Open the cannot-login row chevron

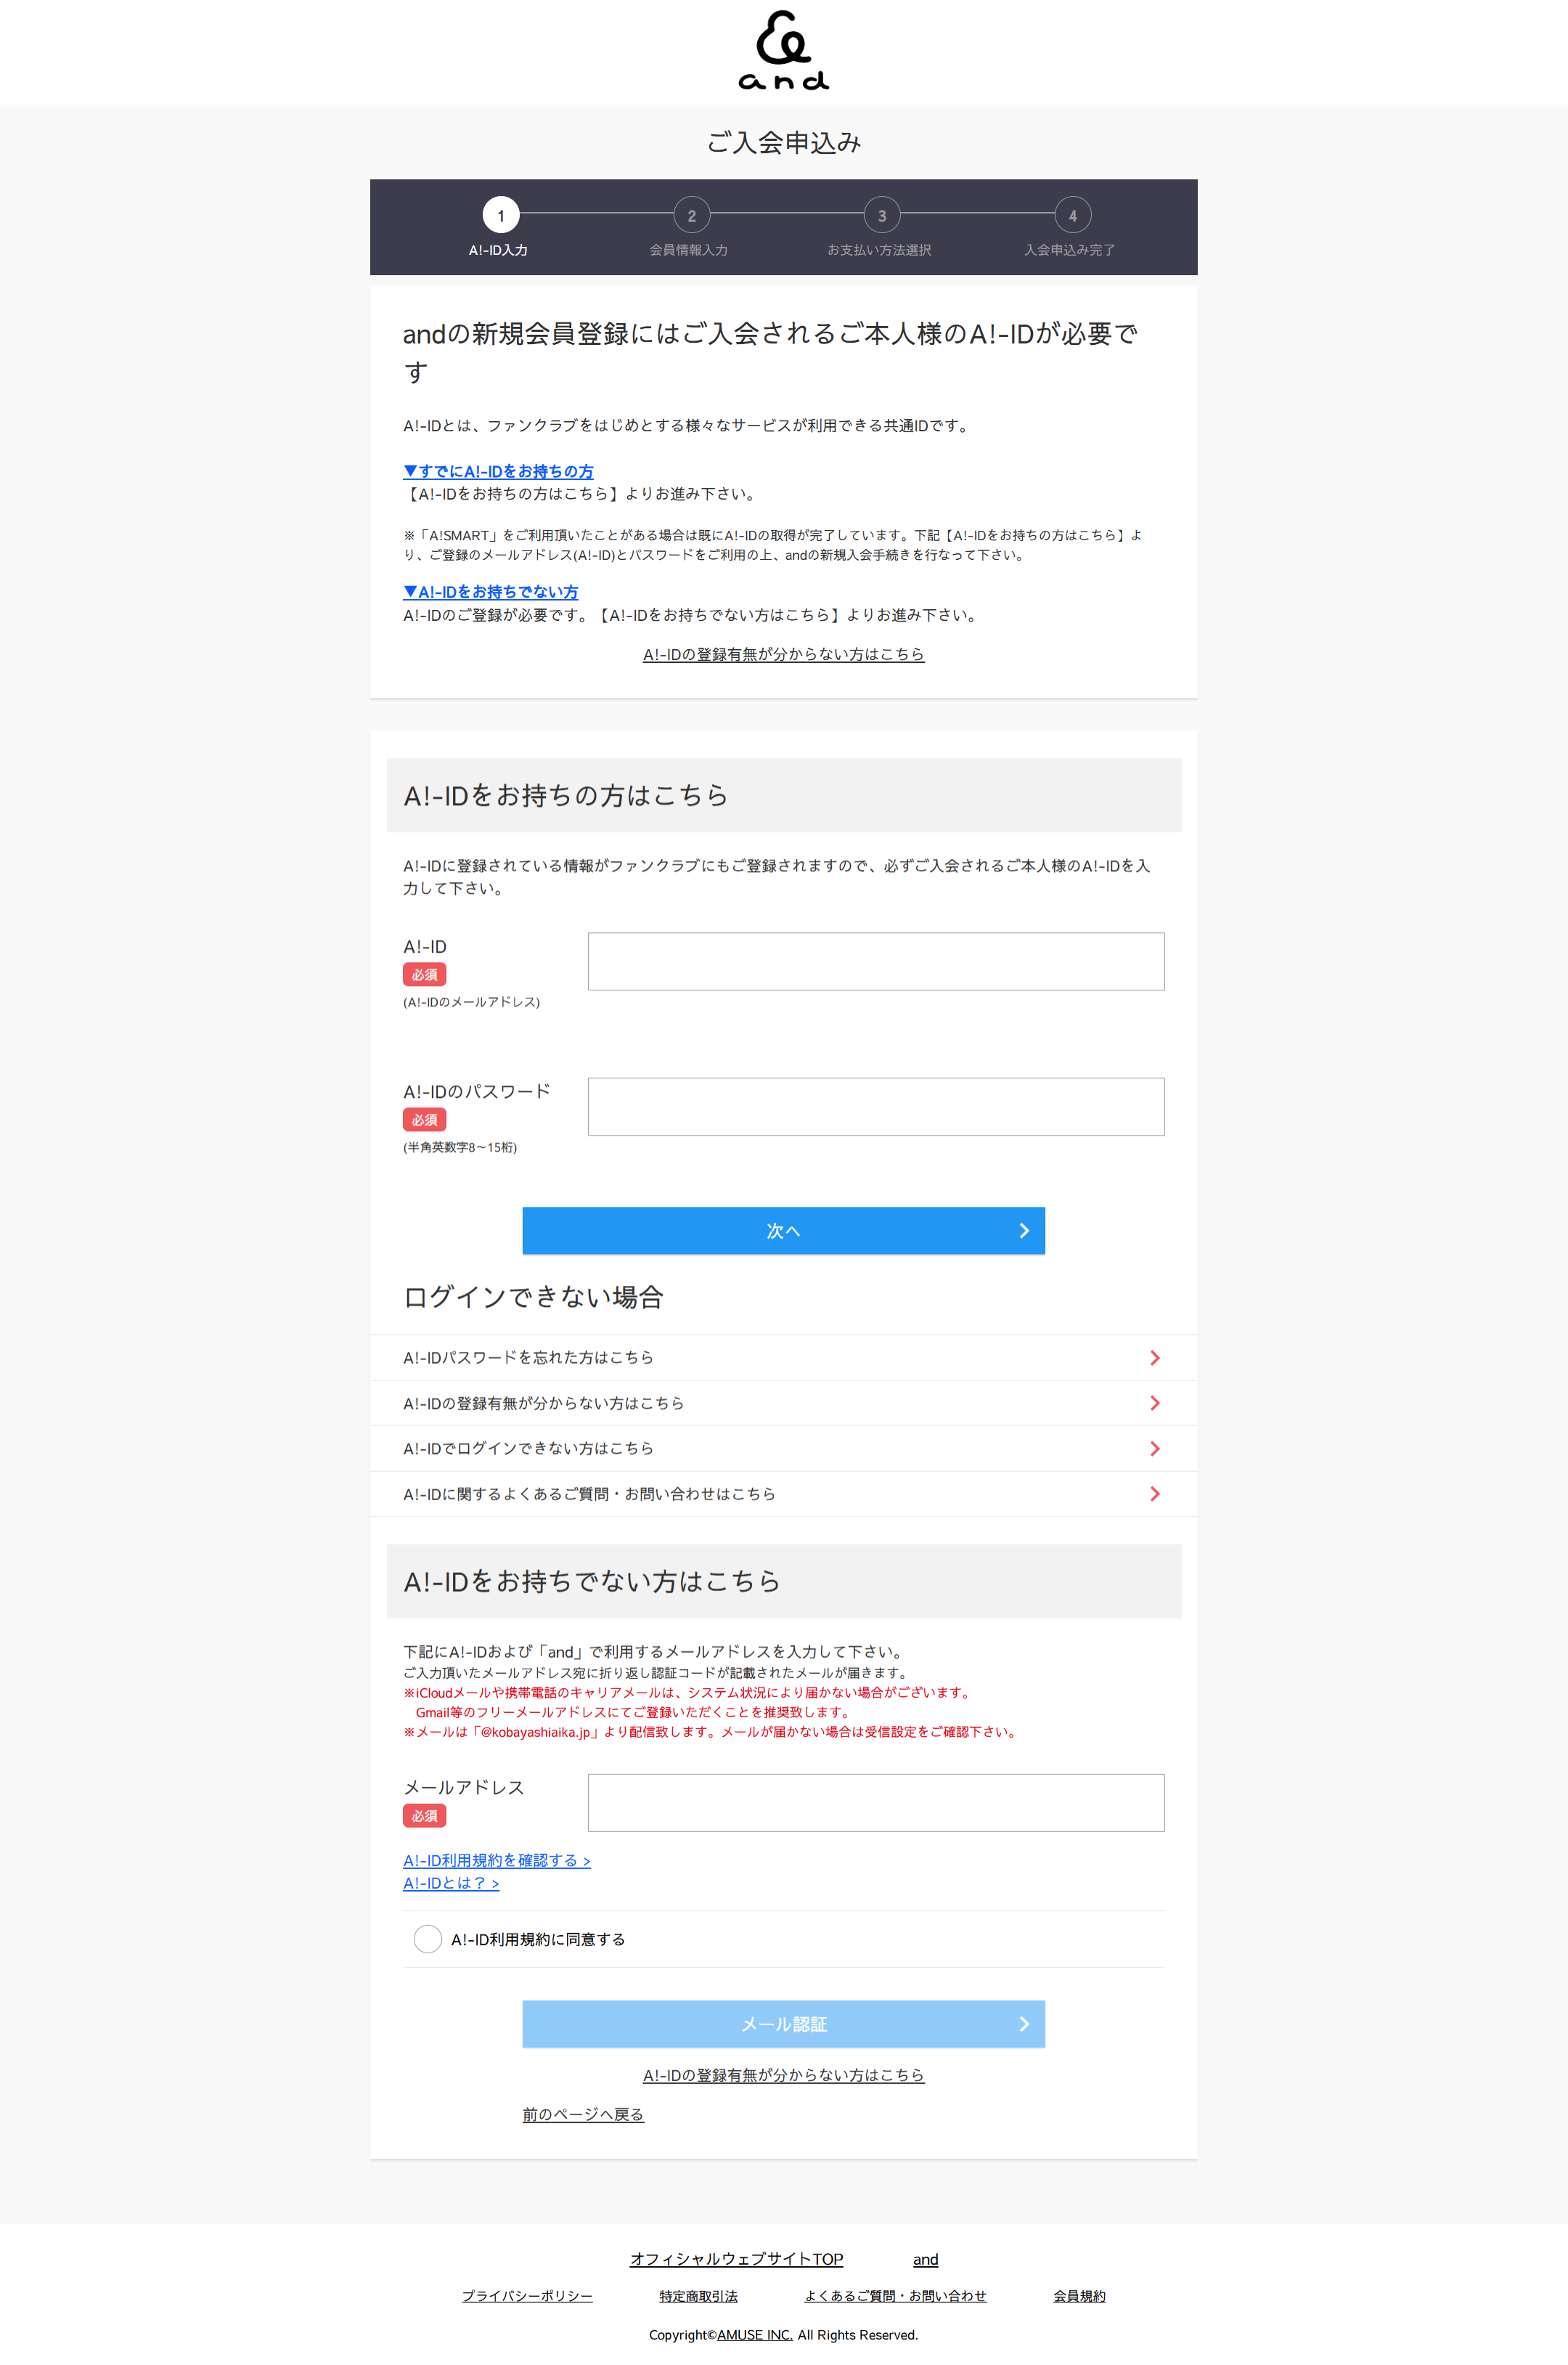pos(1154,1449)
